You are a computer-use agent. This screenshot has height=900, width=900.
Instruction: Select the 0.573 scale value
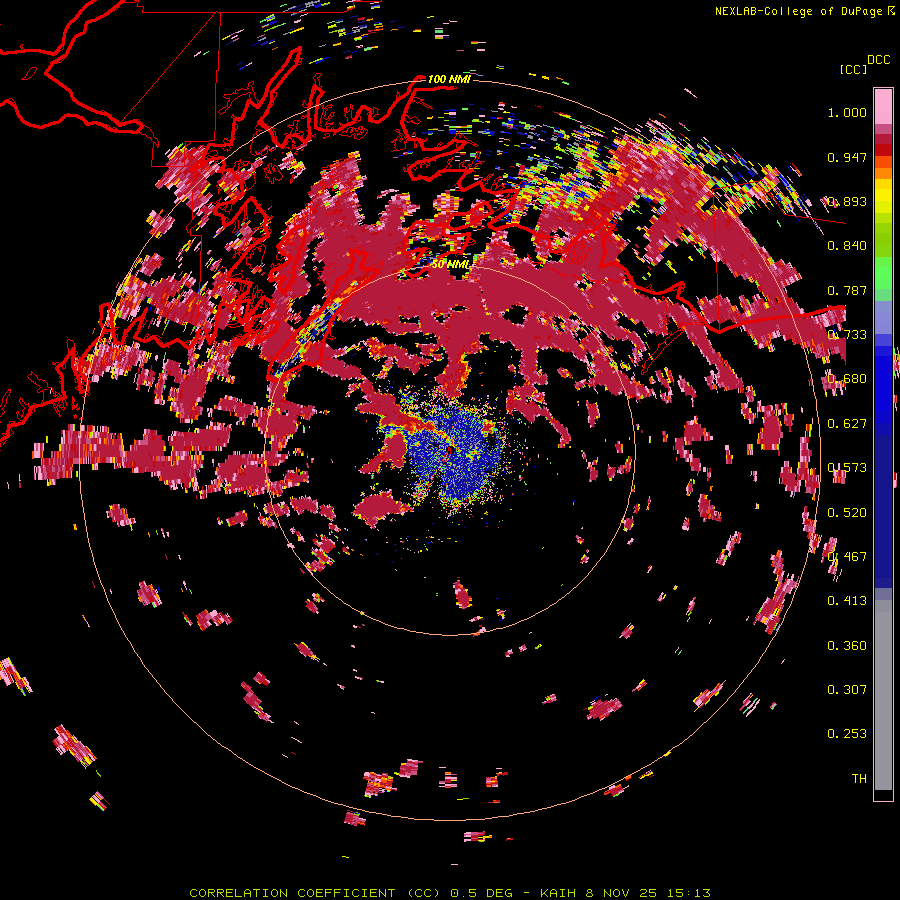tap(847, 468)
